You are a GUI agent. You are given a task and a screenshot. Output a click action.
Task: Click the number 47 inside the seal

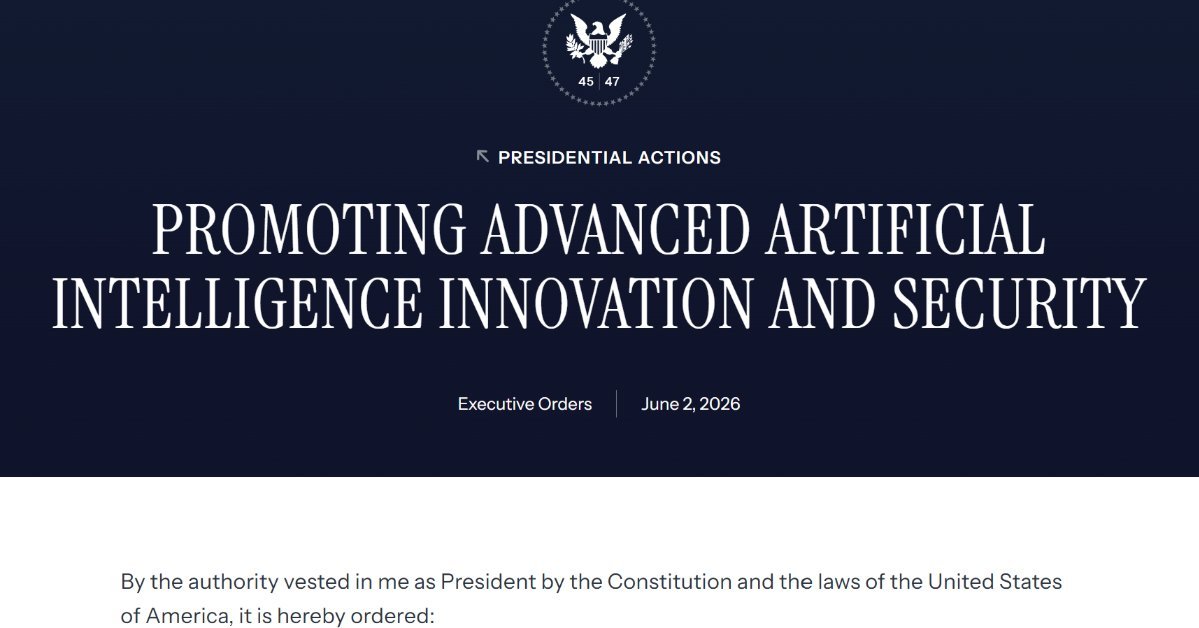[x=612, y=81]
